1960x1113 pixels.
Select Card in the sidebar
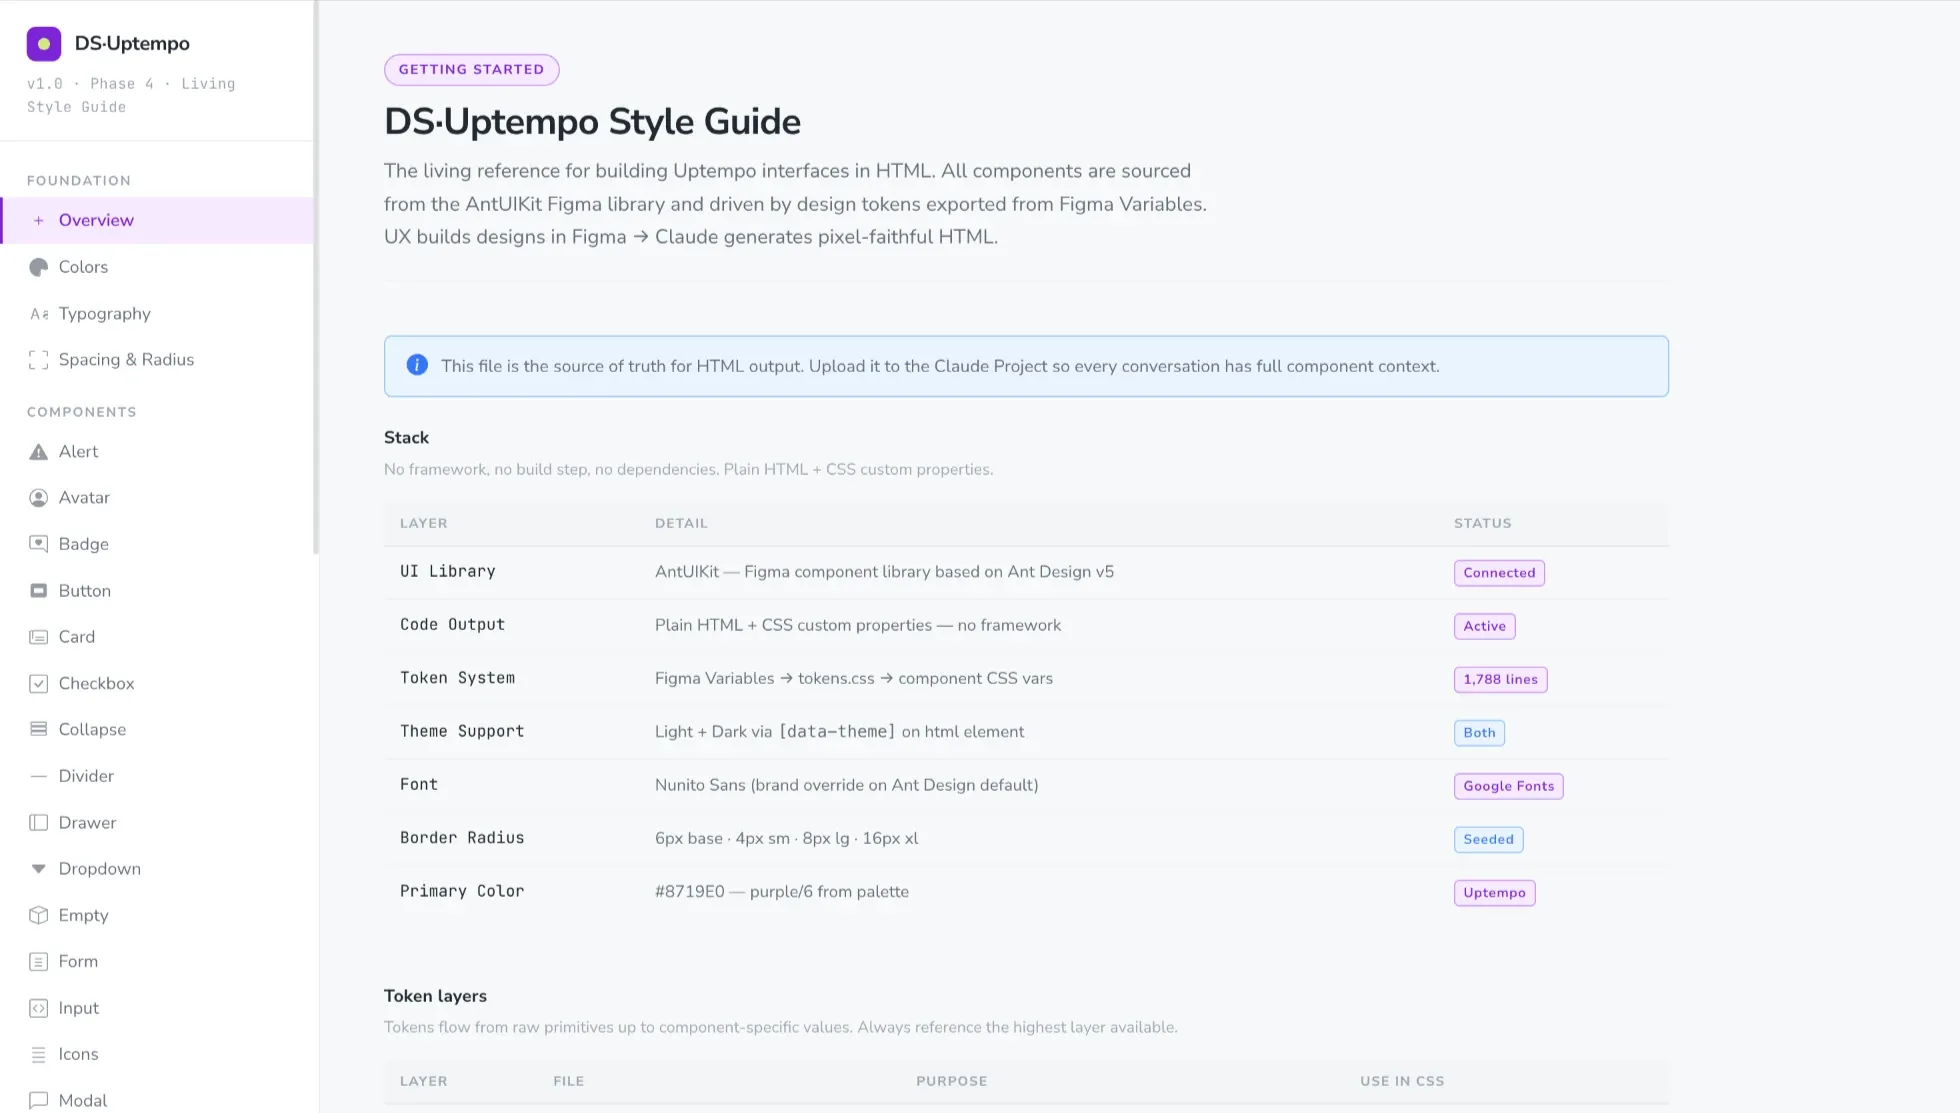tap(158, 637)
